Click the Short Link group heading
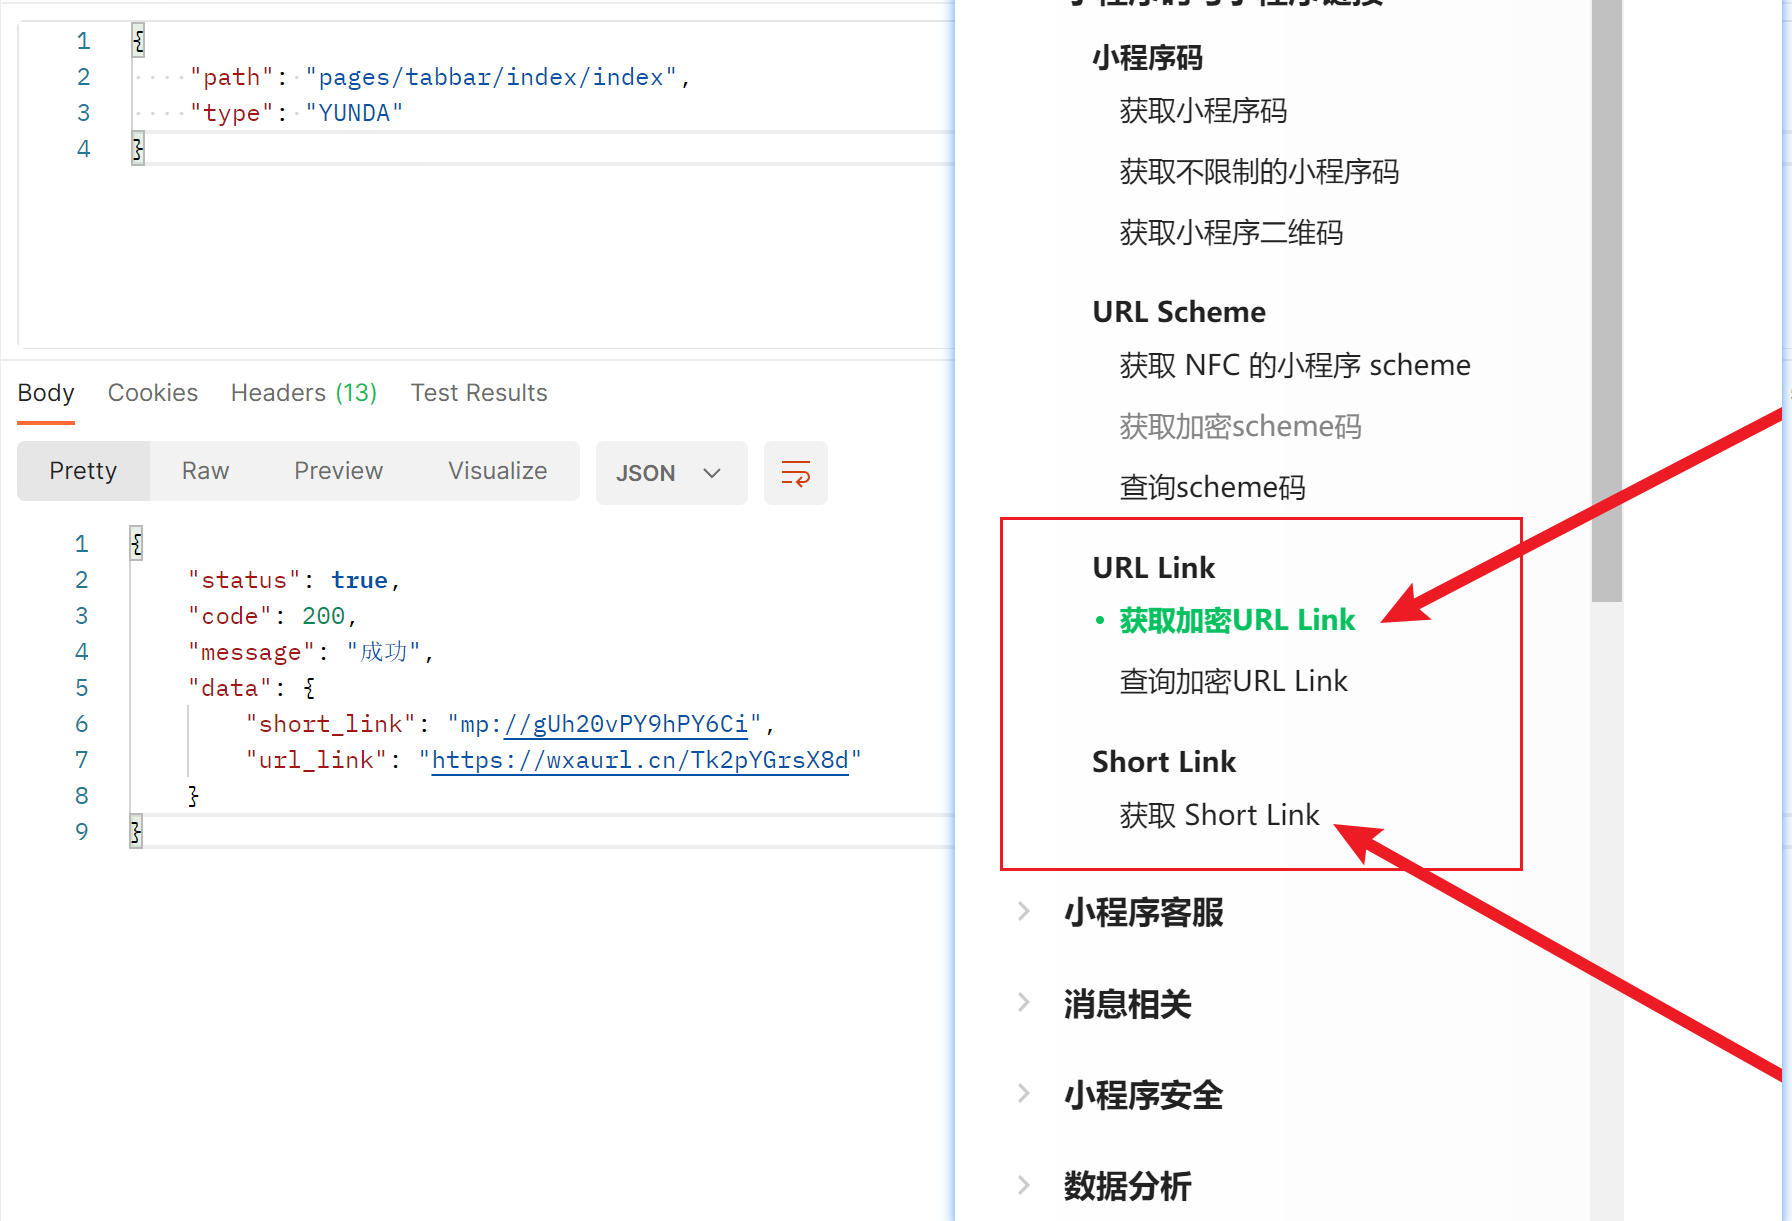 point(1164,762)
